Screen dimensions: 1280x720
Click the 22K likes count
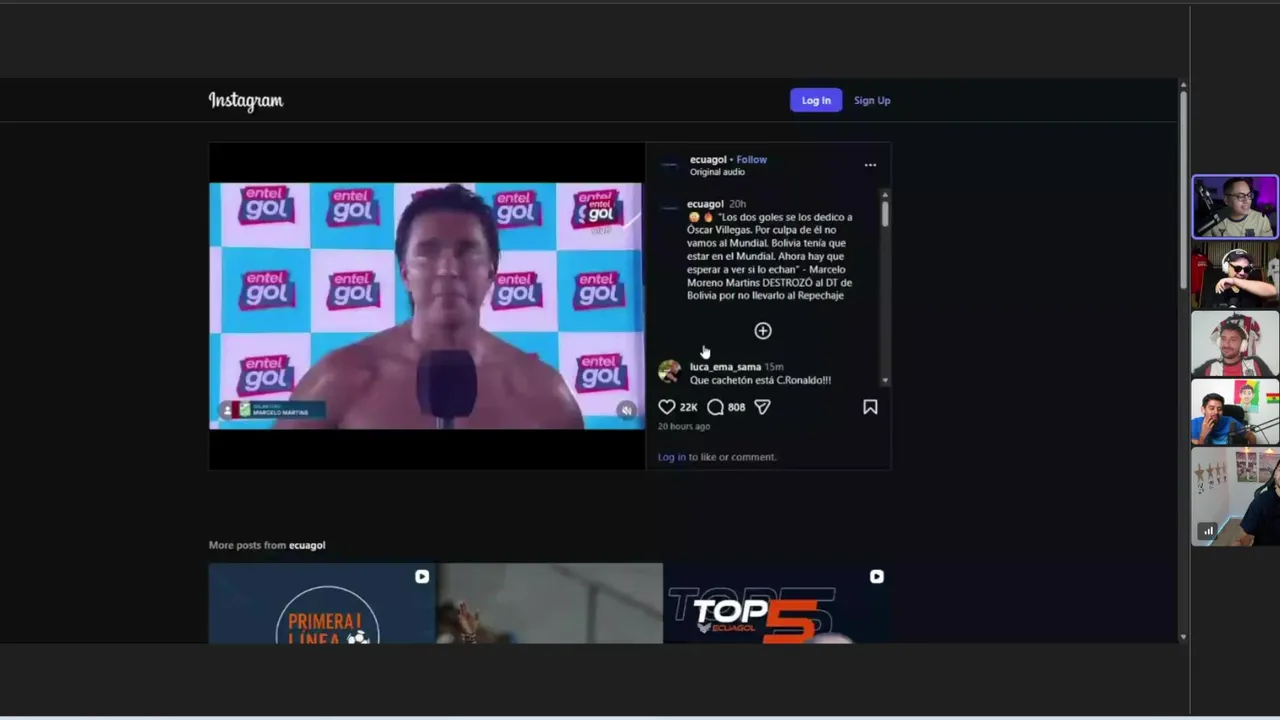pyautogui.click(x=689, y=407)
